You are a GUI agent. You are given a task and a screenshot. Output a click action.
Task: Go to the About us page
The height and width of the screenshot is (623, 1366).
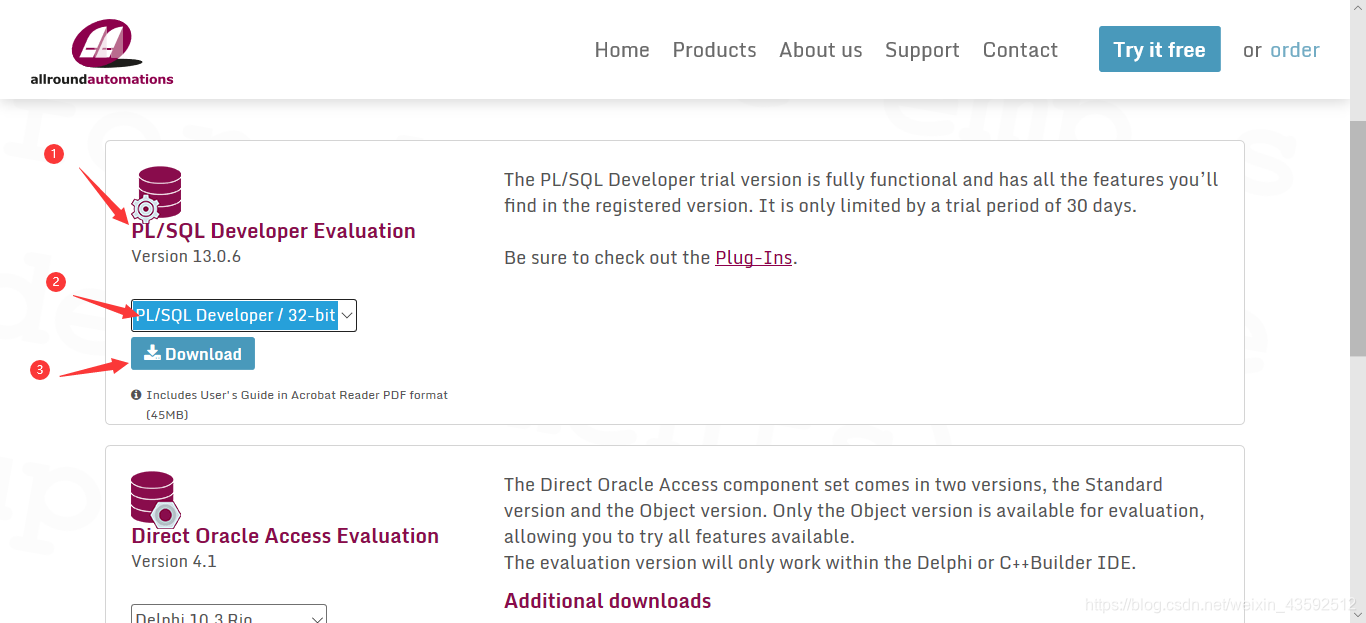coord(820,50)
